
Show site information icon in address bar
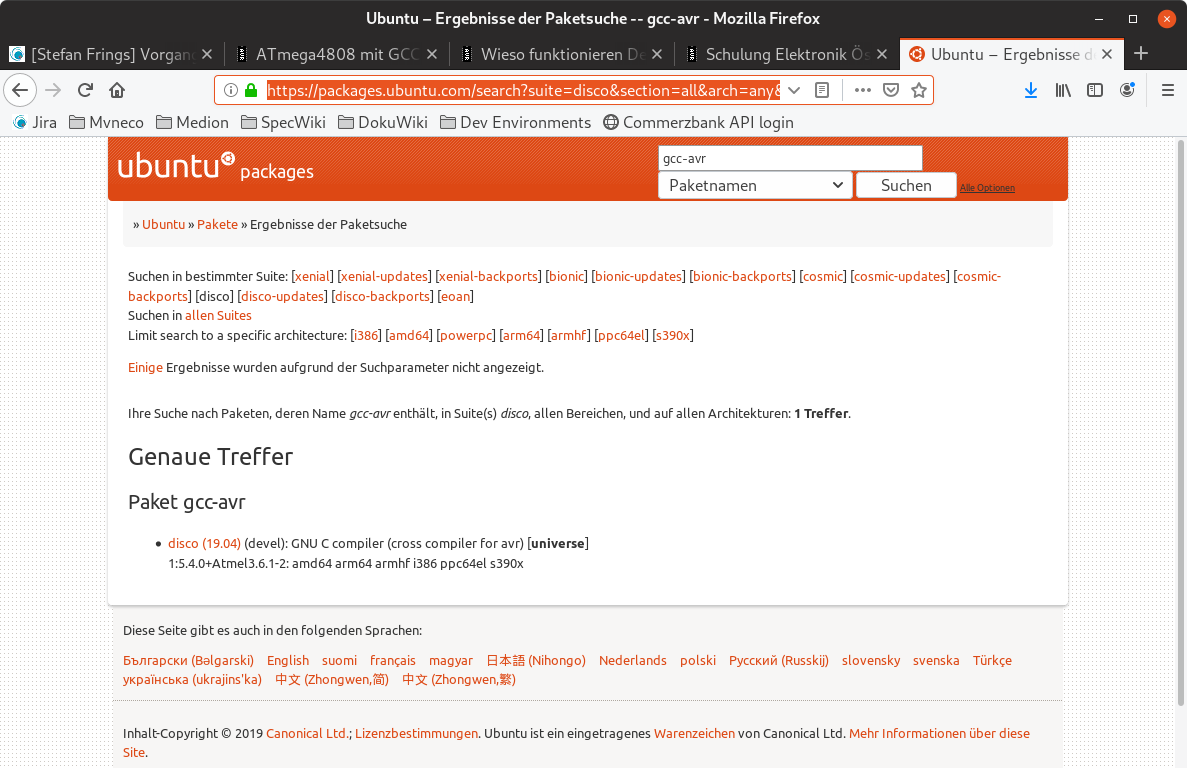click(231, 90)
